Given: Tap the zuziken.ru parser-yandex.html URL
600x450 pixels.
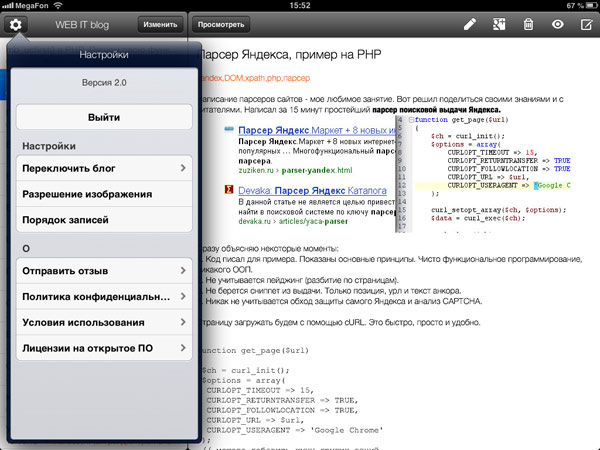Looking at the screenshot, I should coord(295,170).
